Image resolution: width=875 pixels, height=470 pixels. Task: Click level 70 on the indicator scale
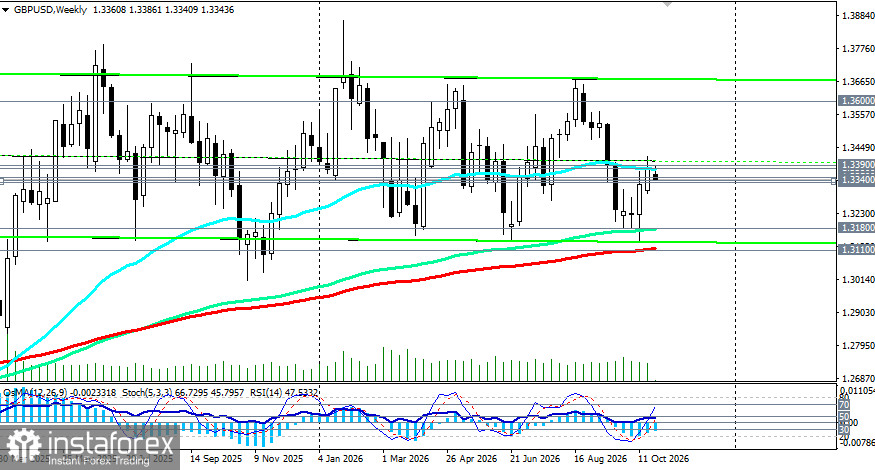click(844, 405)
